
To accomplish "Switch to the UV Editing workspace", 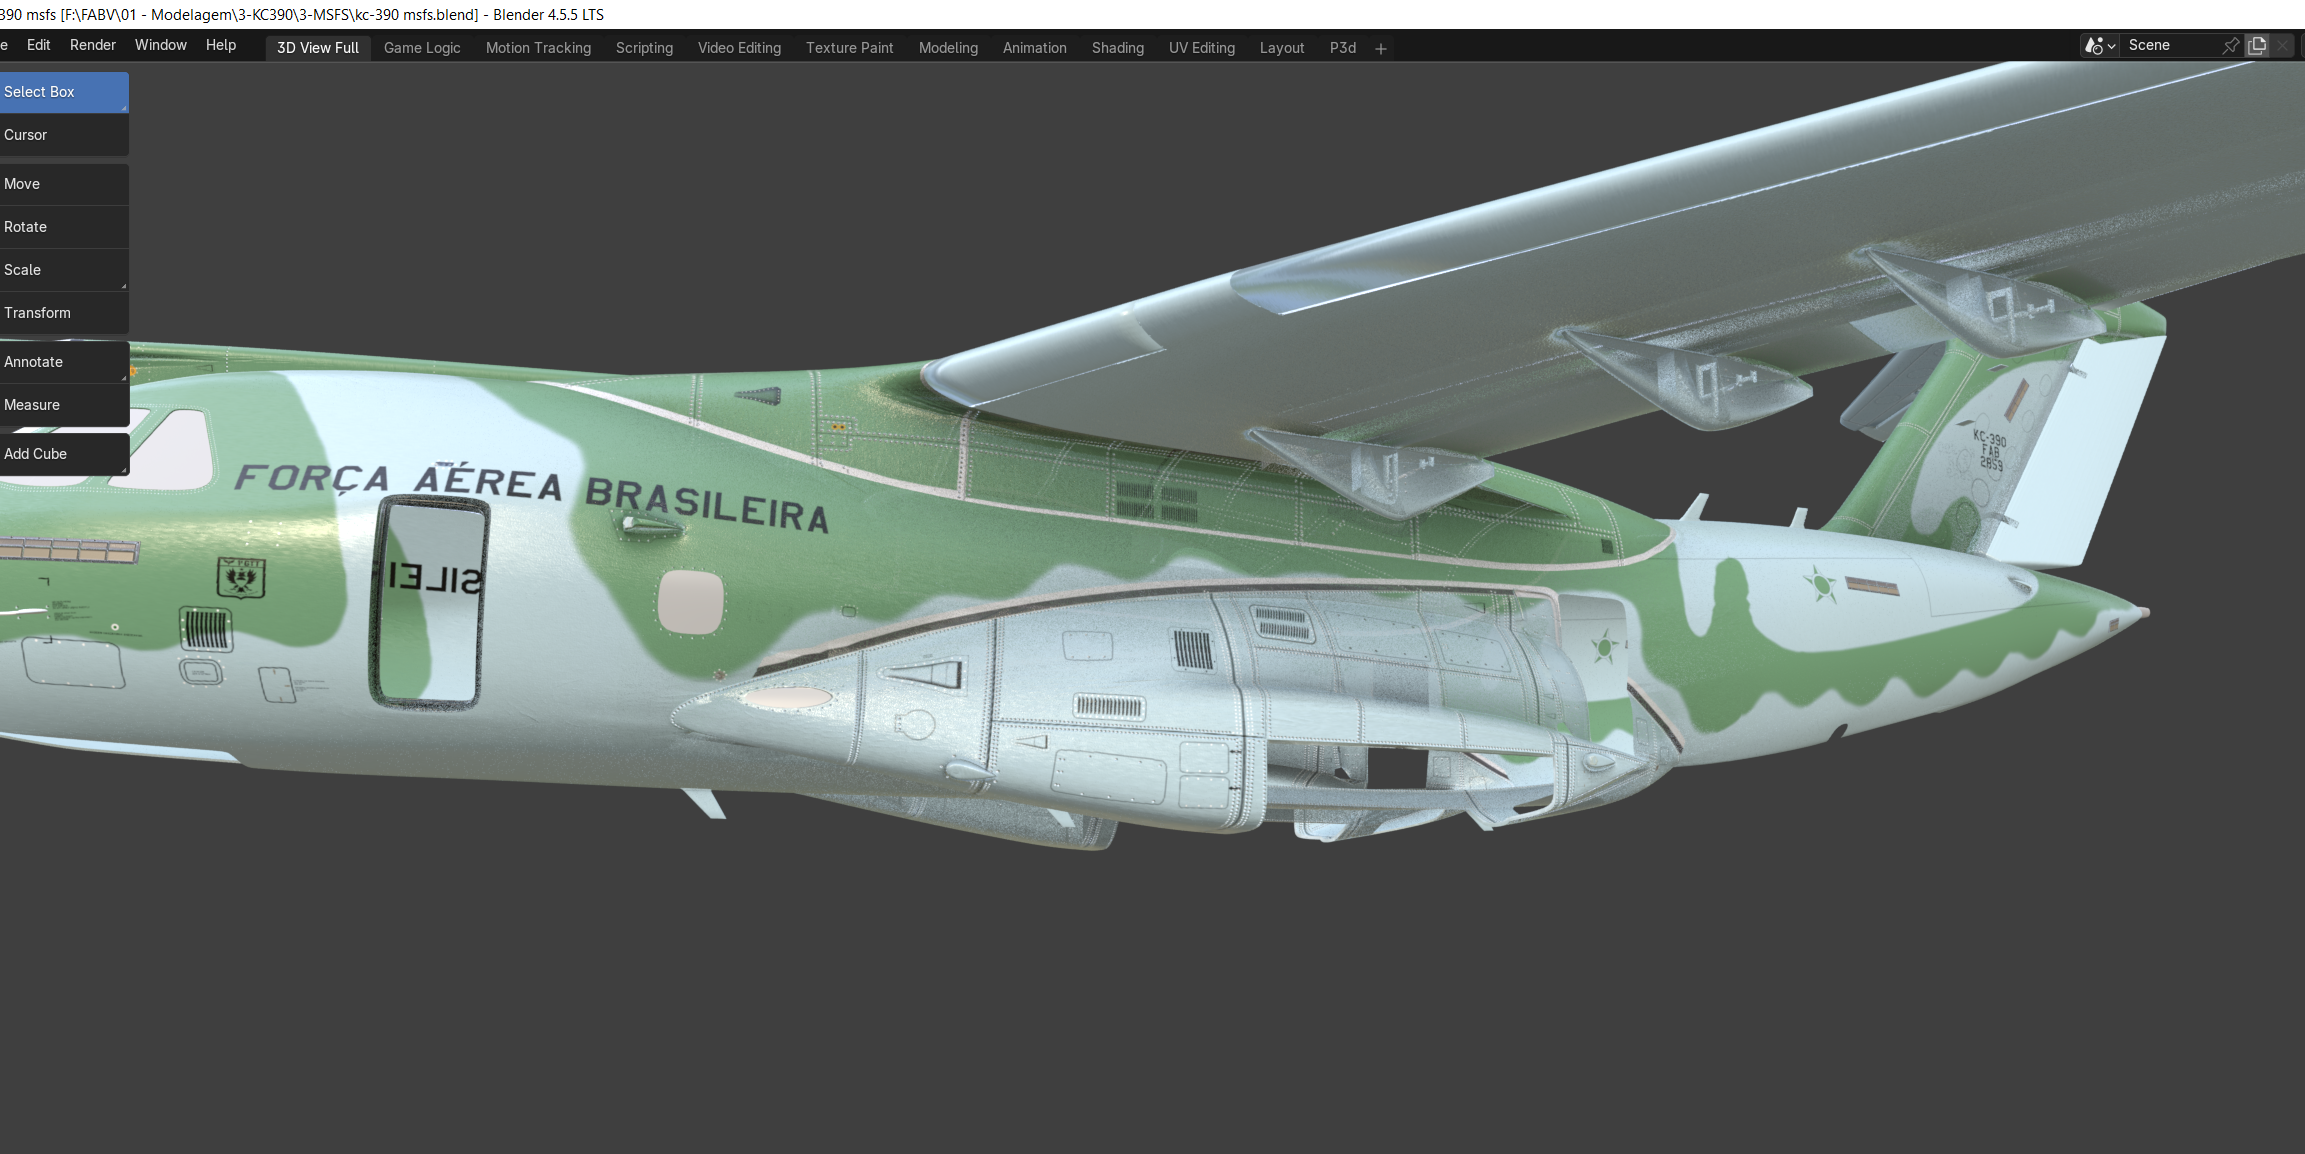I will (1202, 48).
